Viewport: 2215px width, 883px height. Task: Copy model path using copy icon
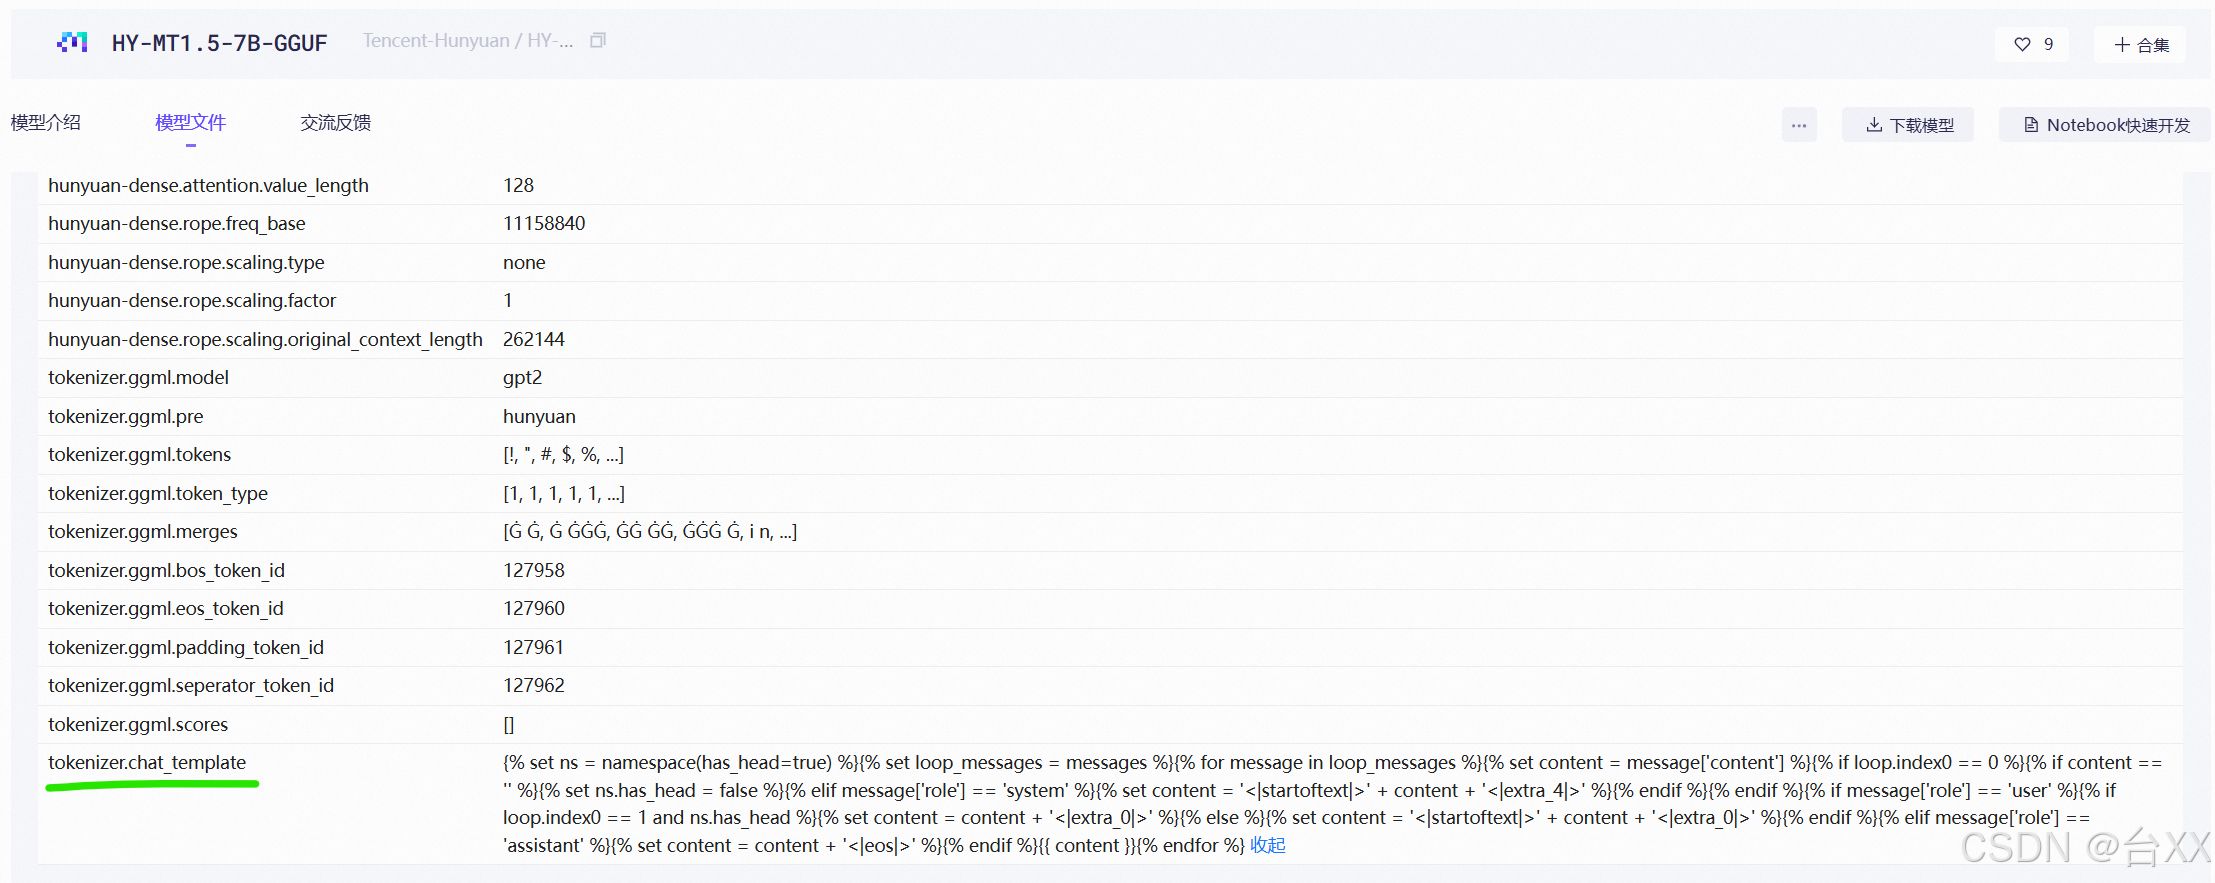[x=598, y=40]
